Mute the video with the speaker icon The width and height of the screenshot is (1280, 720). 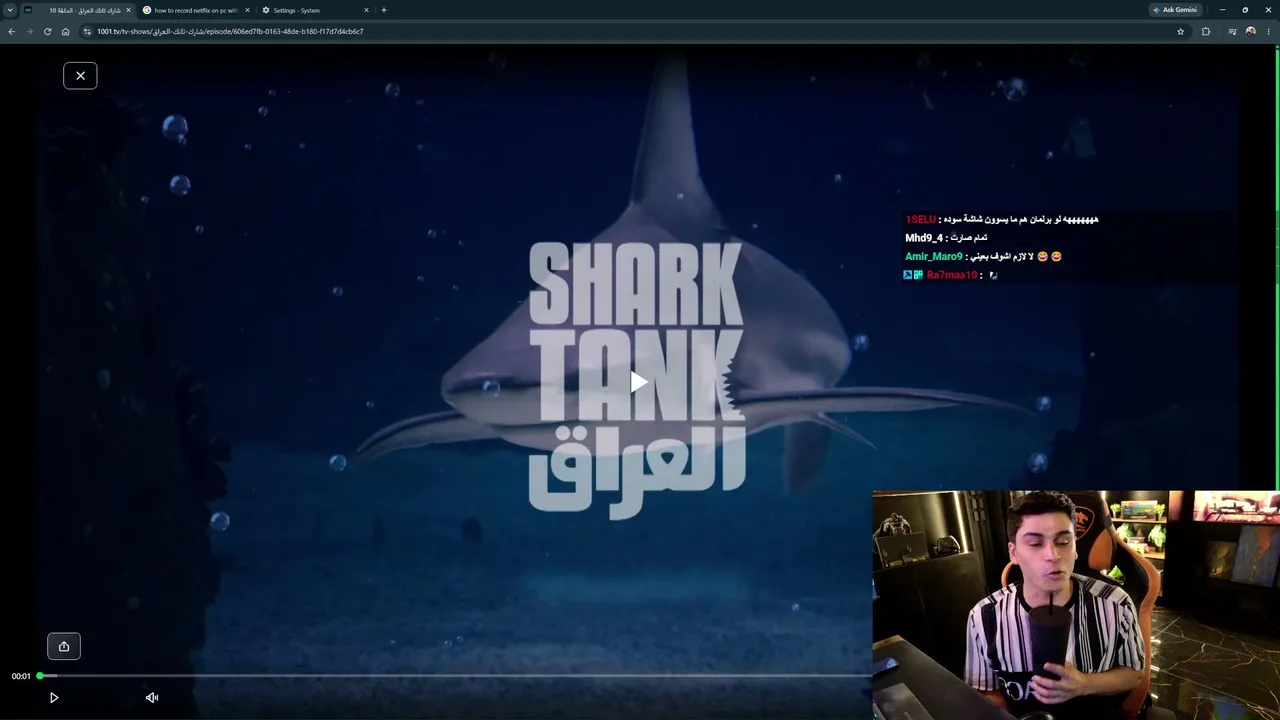[152, 698]
